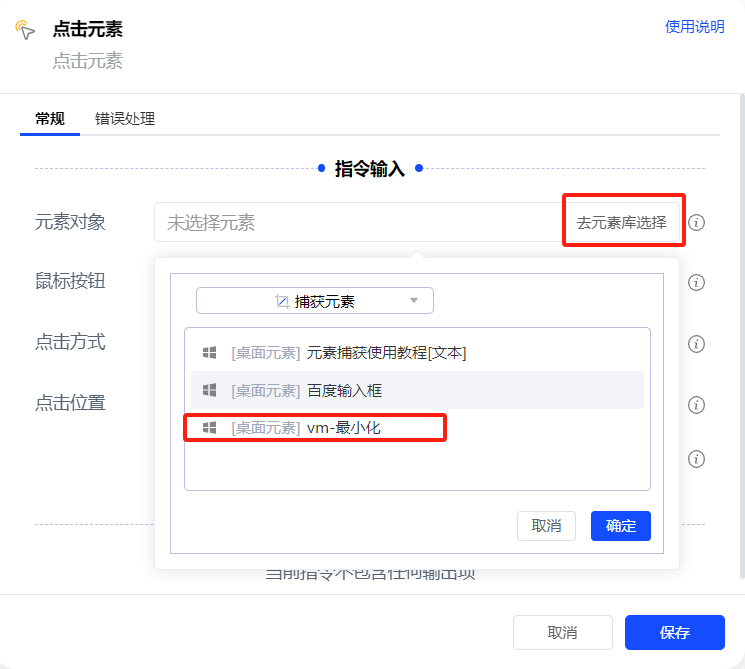Viewport: 745px width, 669px height.
Task: Click the bottom-most info icon on right edge
Action: pyautogui.click(x=697, y=459)
